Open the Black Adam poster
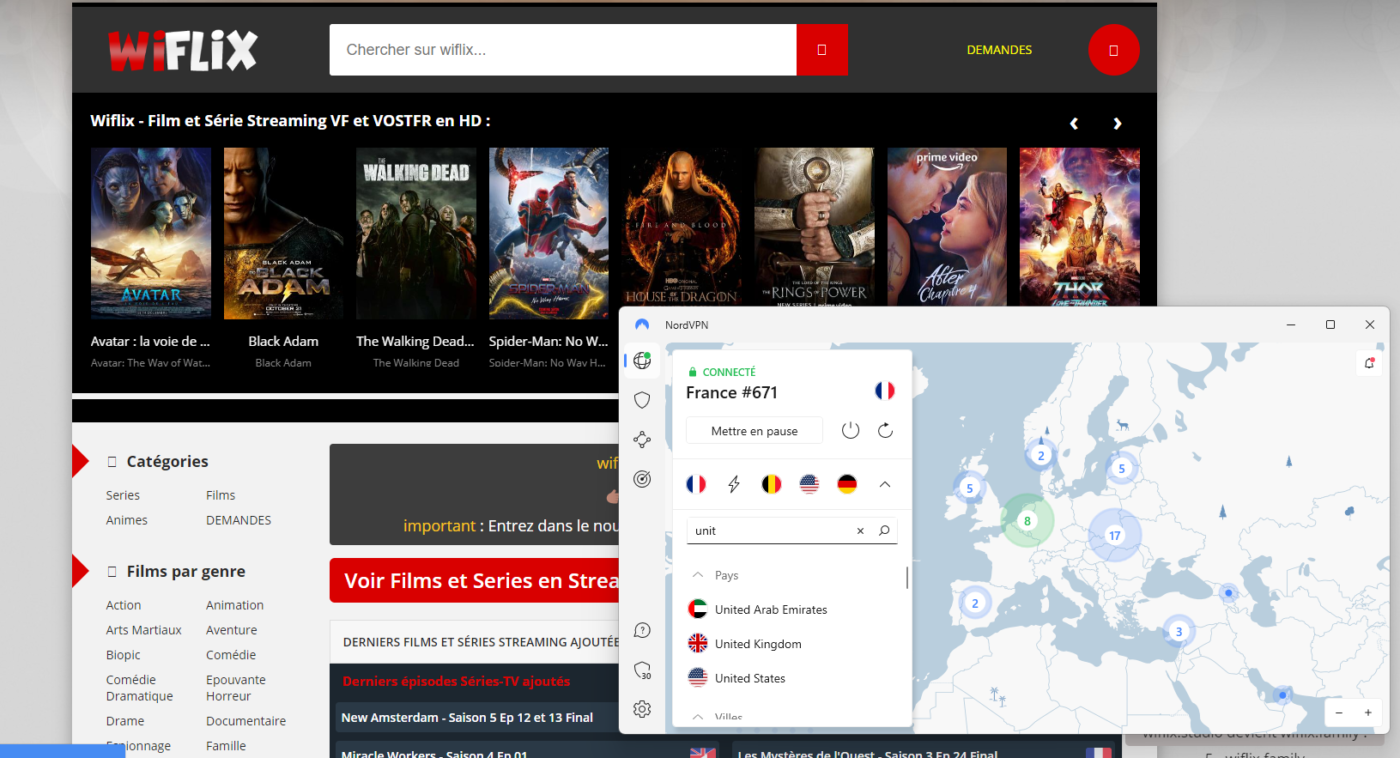Image resolution: width=1400 pixels, height=758 pixels. (x=283, y=233)
